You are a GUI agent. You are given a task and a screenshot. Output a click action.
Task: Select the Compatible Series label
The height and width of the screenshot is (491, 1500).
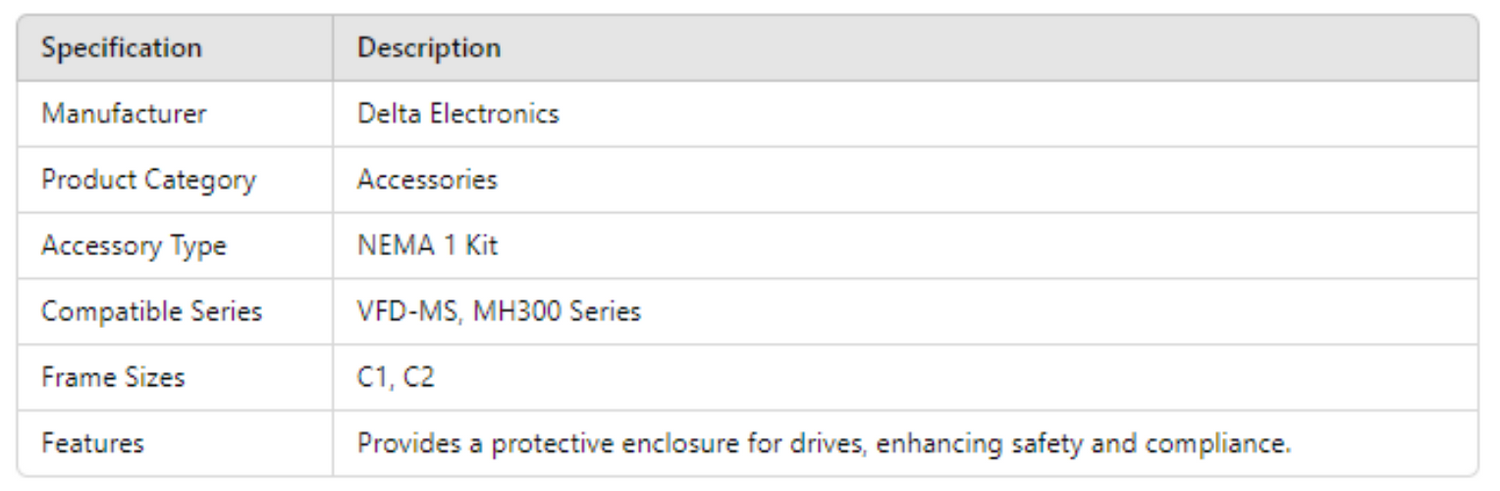pyautogui.click(x=151, y=312)
